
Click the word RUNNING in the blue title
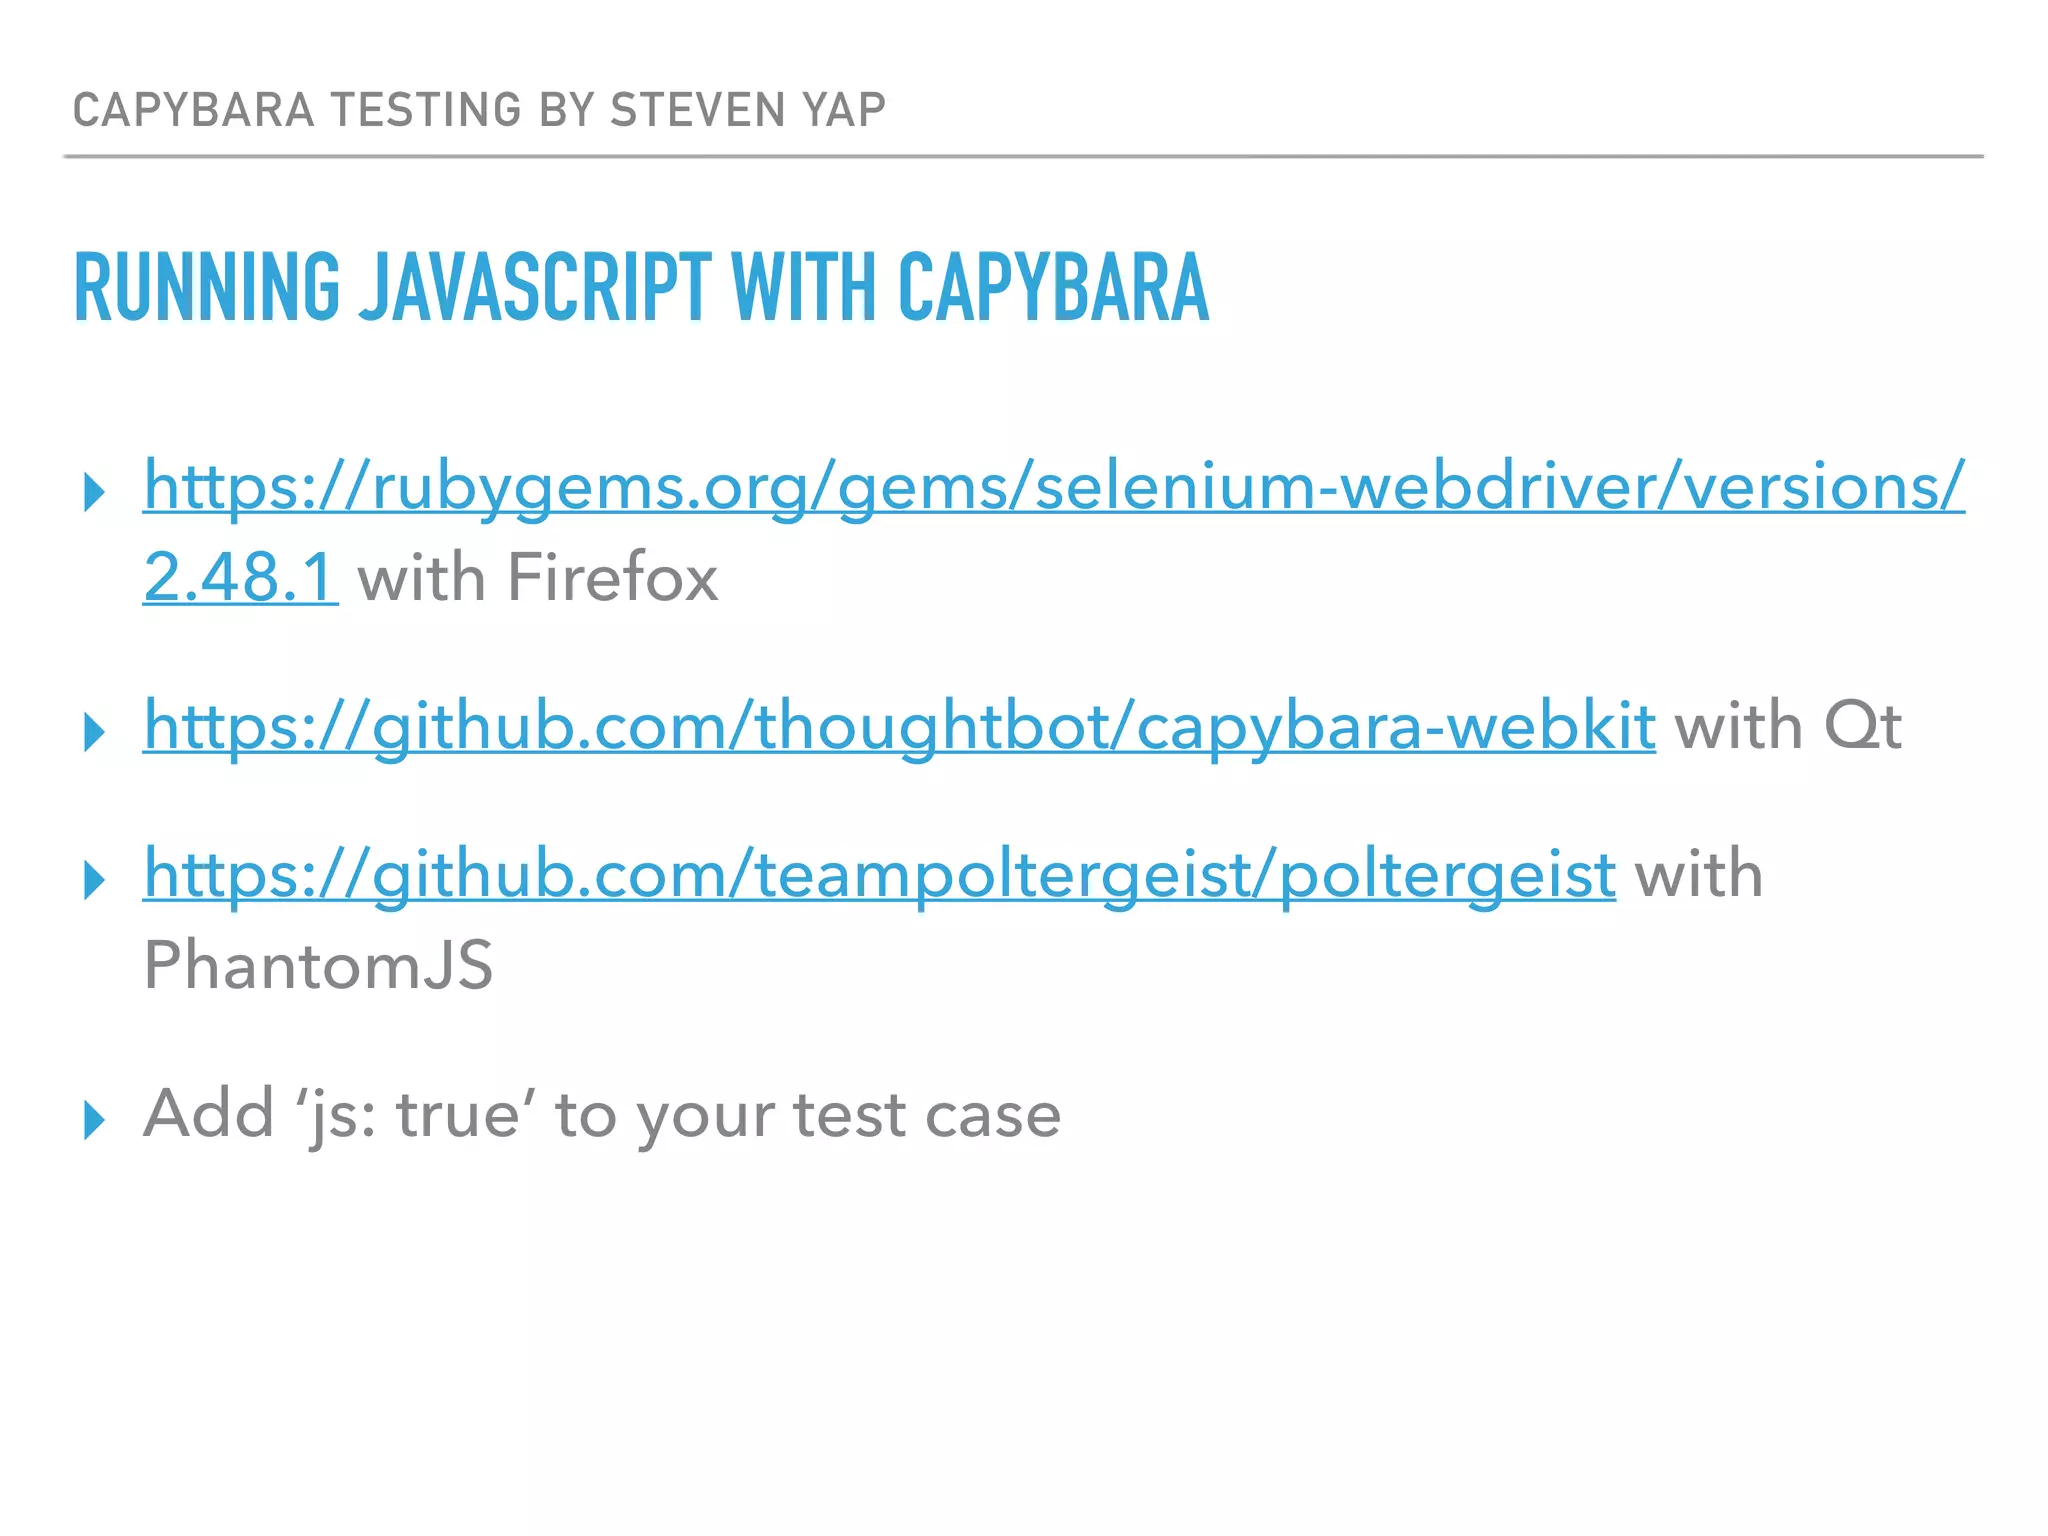[x=207, y=288]
